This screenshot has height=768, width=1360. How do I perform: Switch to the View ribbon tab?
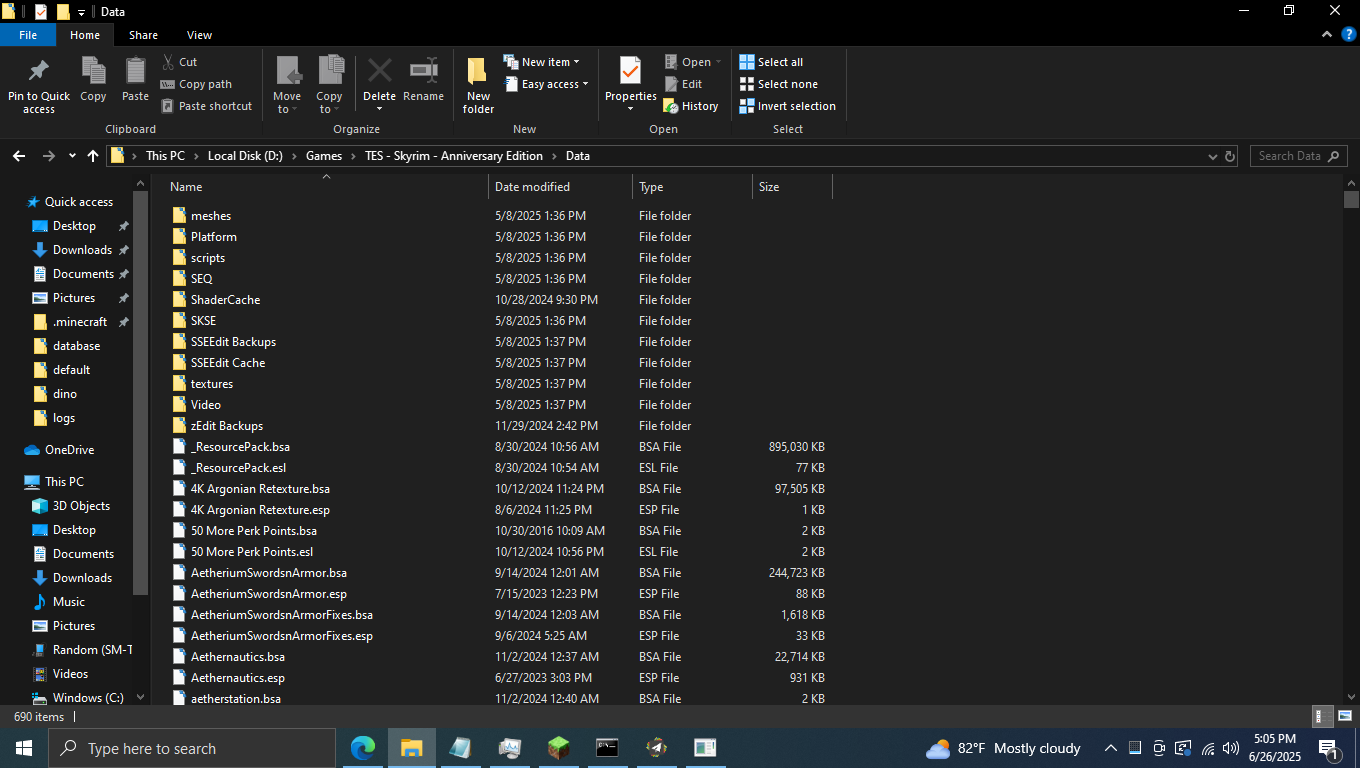[x=199, y=35]
